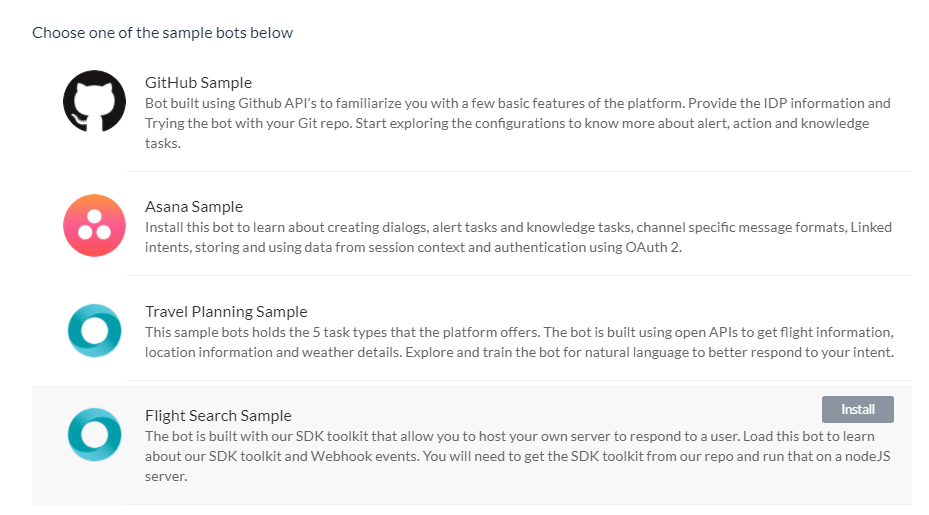This screenshot has width=929, height=515.
Task: Click the pink Asana logo icon
Action: (94, 225)
